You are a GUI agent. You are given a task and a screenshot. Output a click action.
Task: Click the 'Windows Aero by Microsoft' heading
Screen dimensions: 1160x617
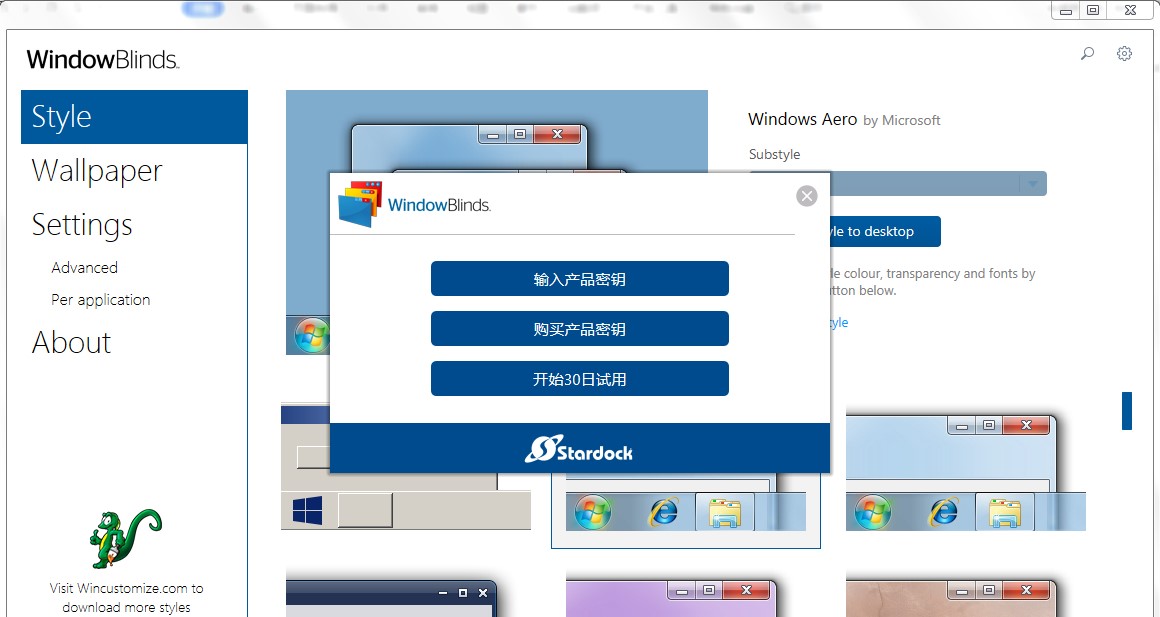click(x=844, y=119)
